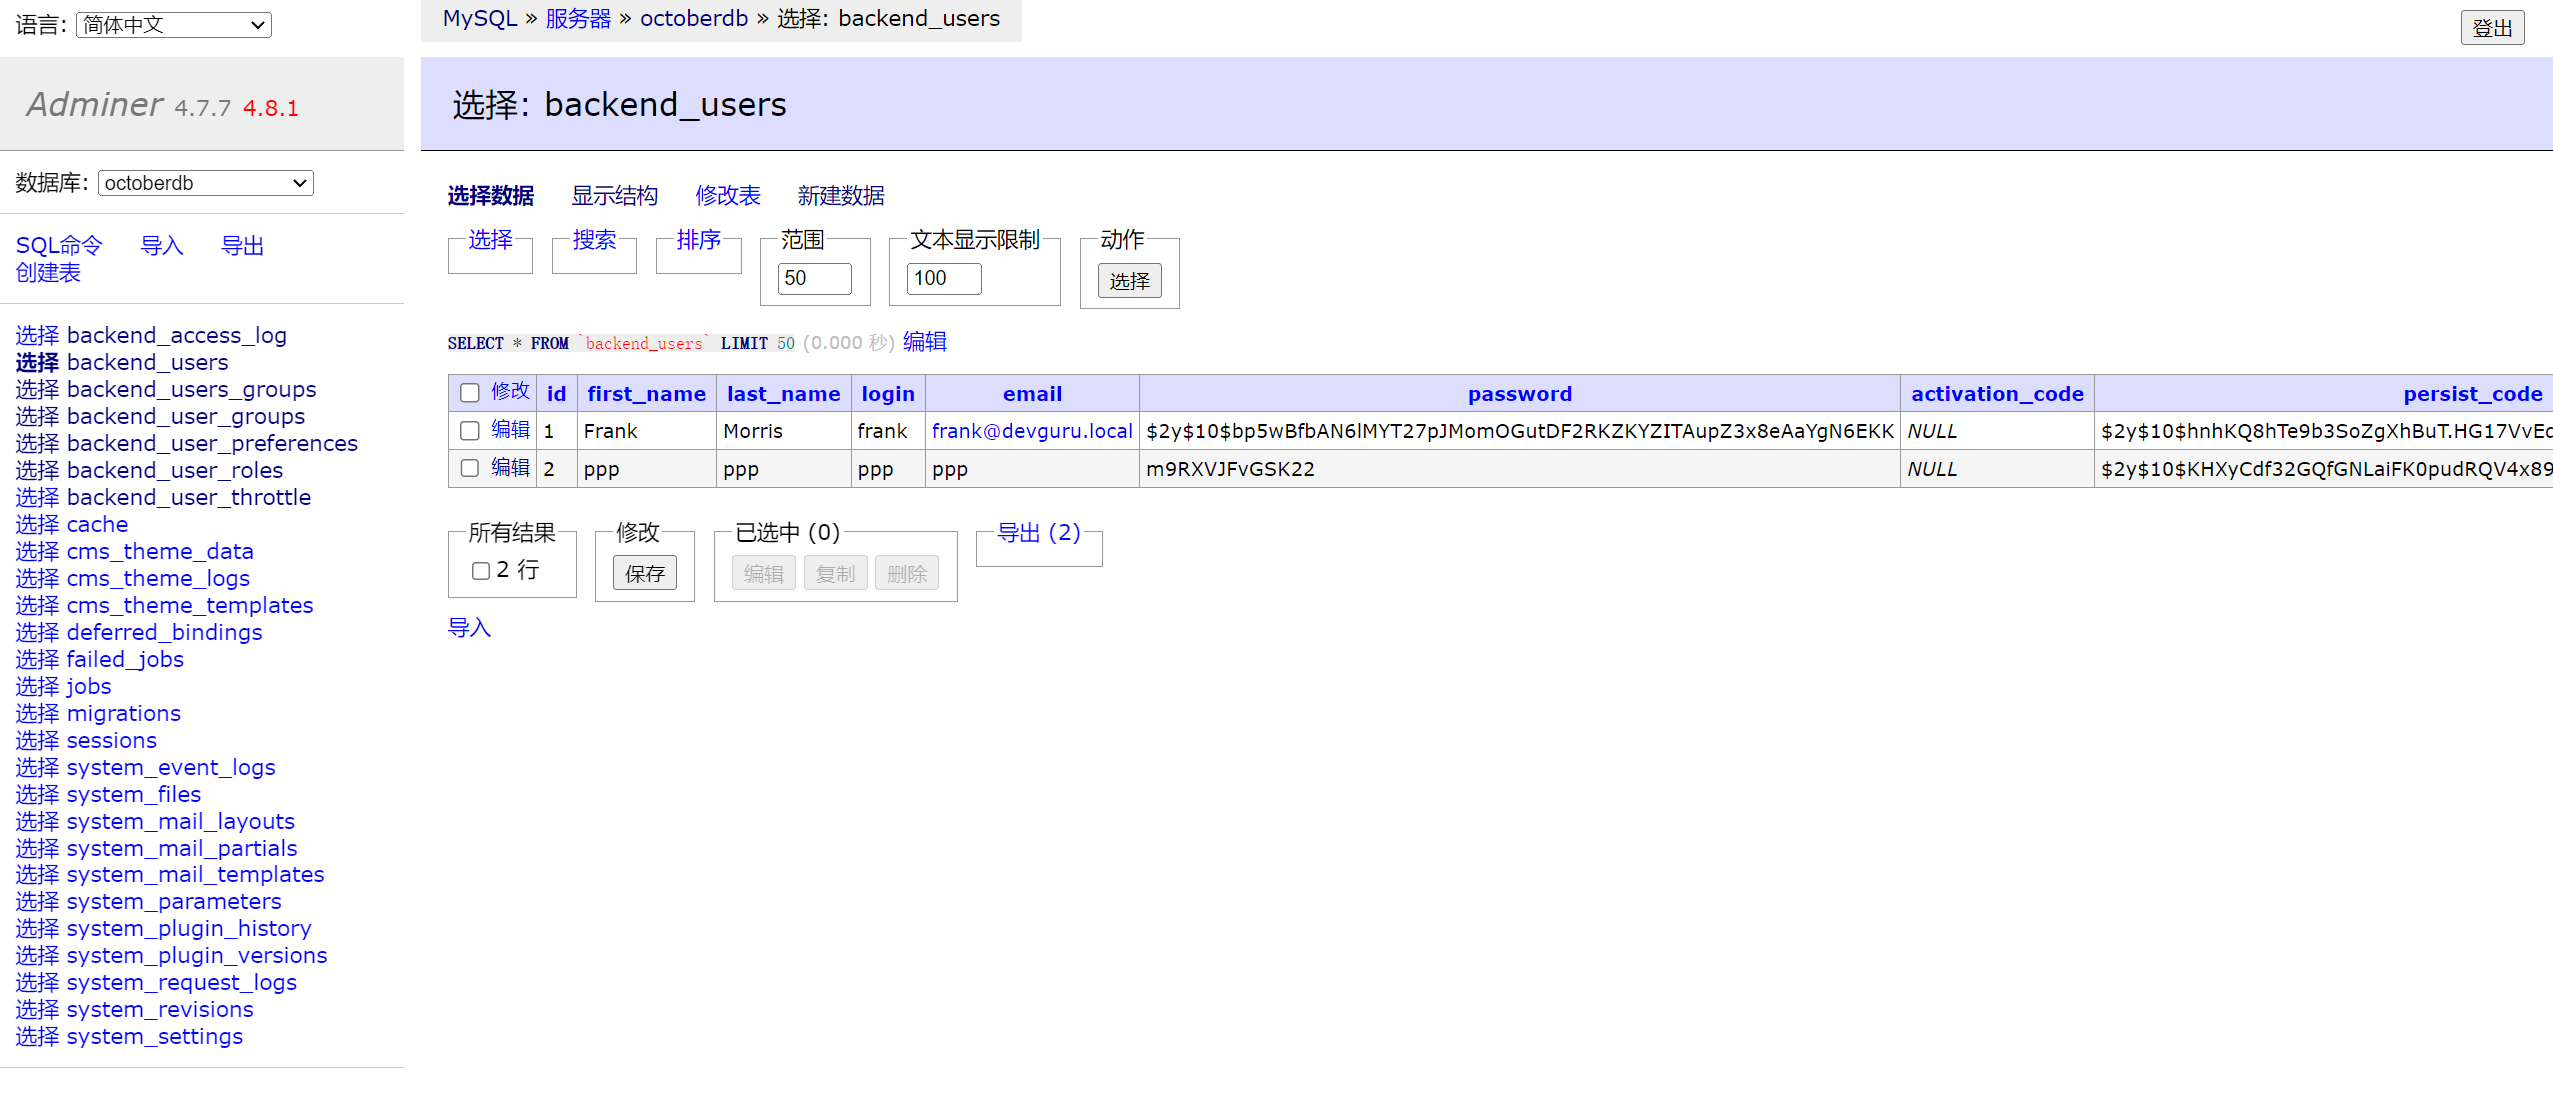Screen dimensions: 2553x1096
Task: Toggle the select-all checkbox in table header
Action: point(469,393)
